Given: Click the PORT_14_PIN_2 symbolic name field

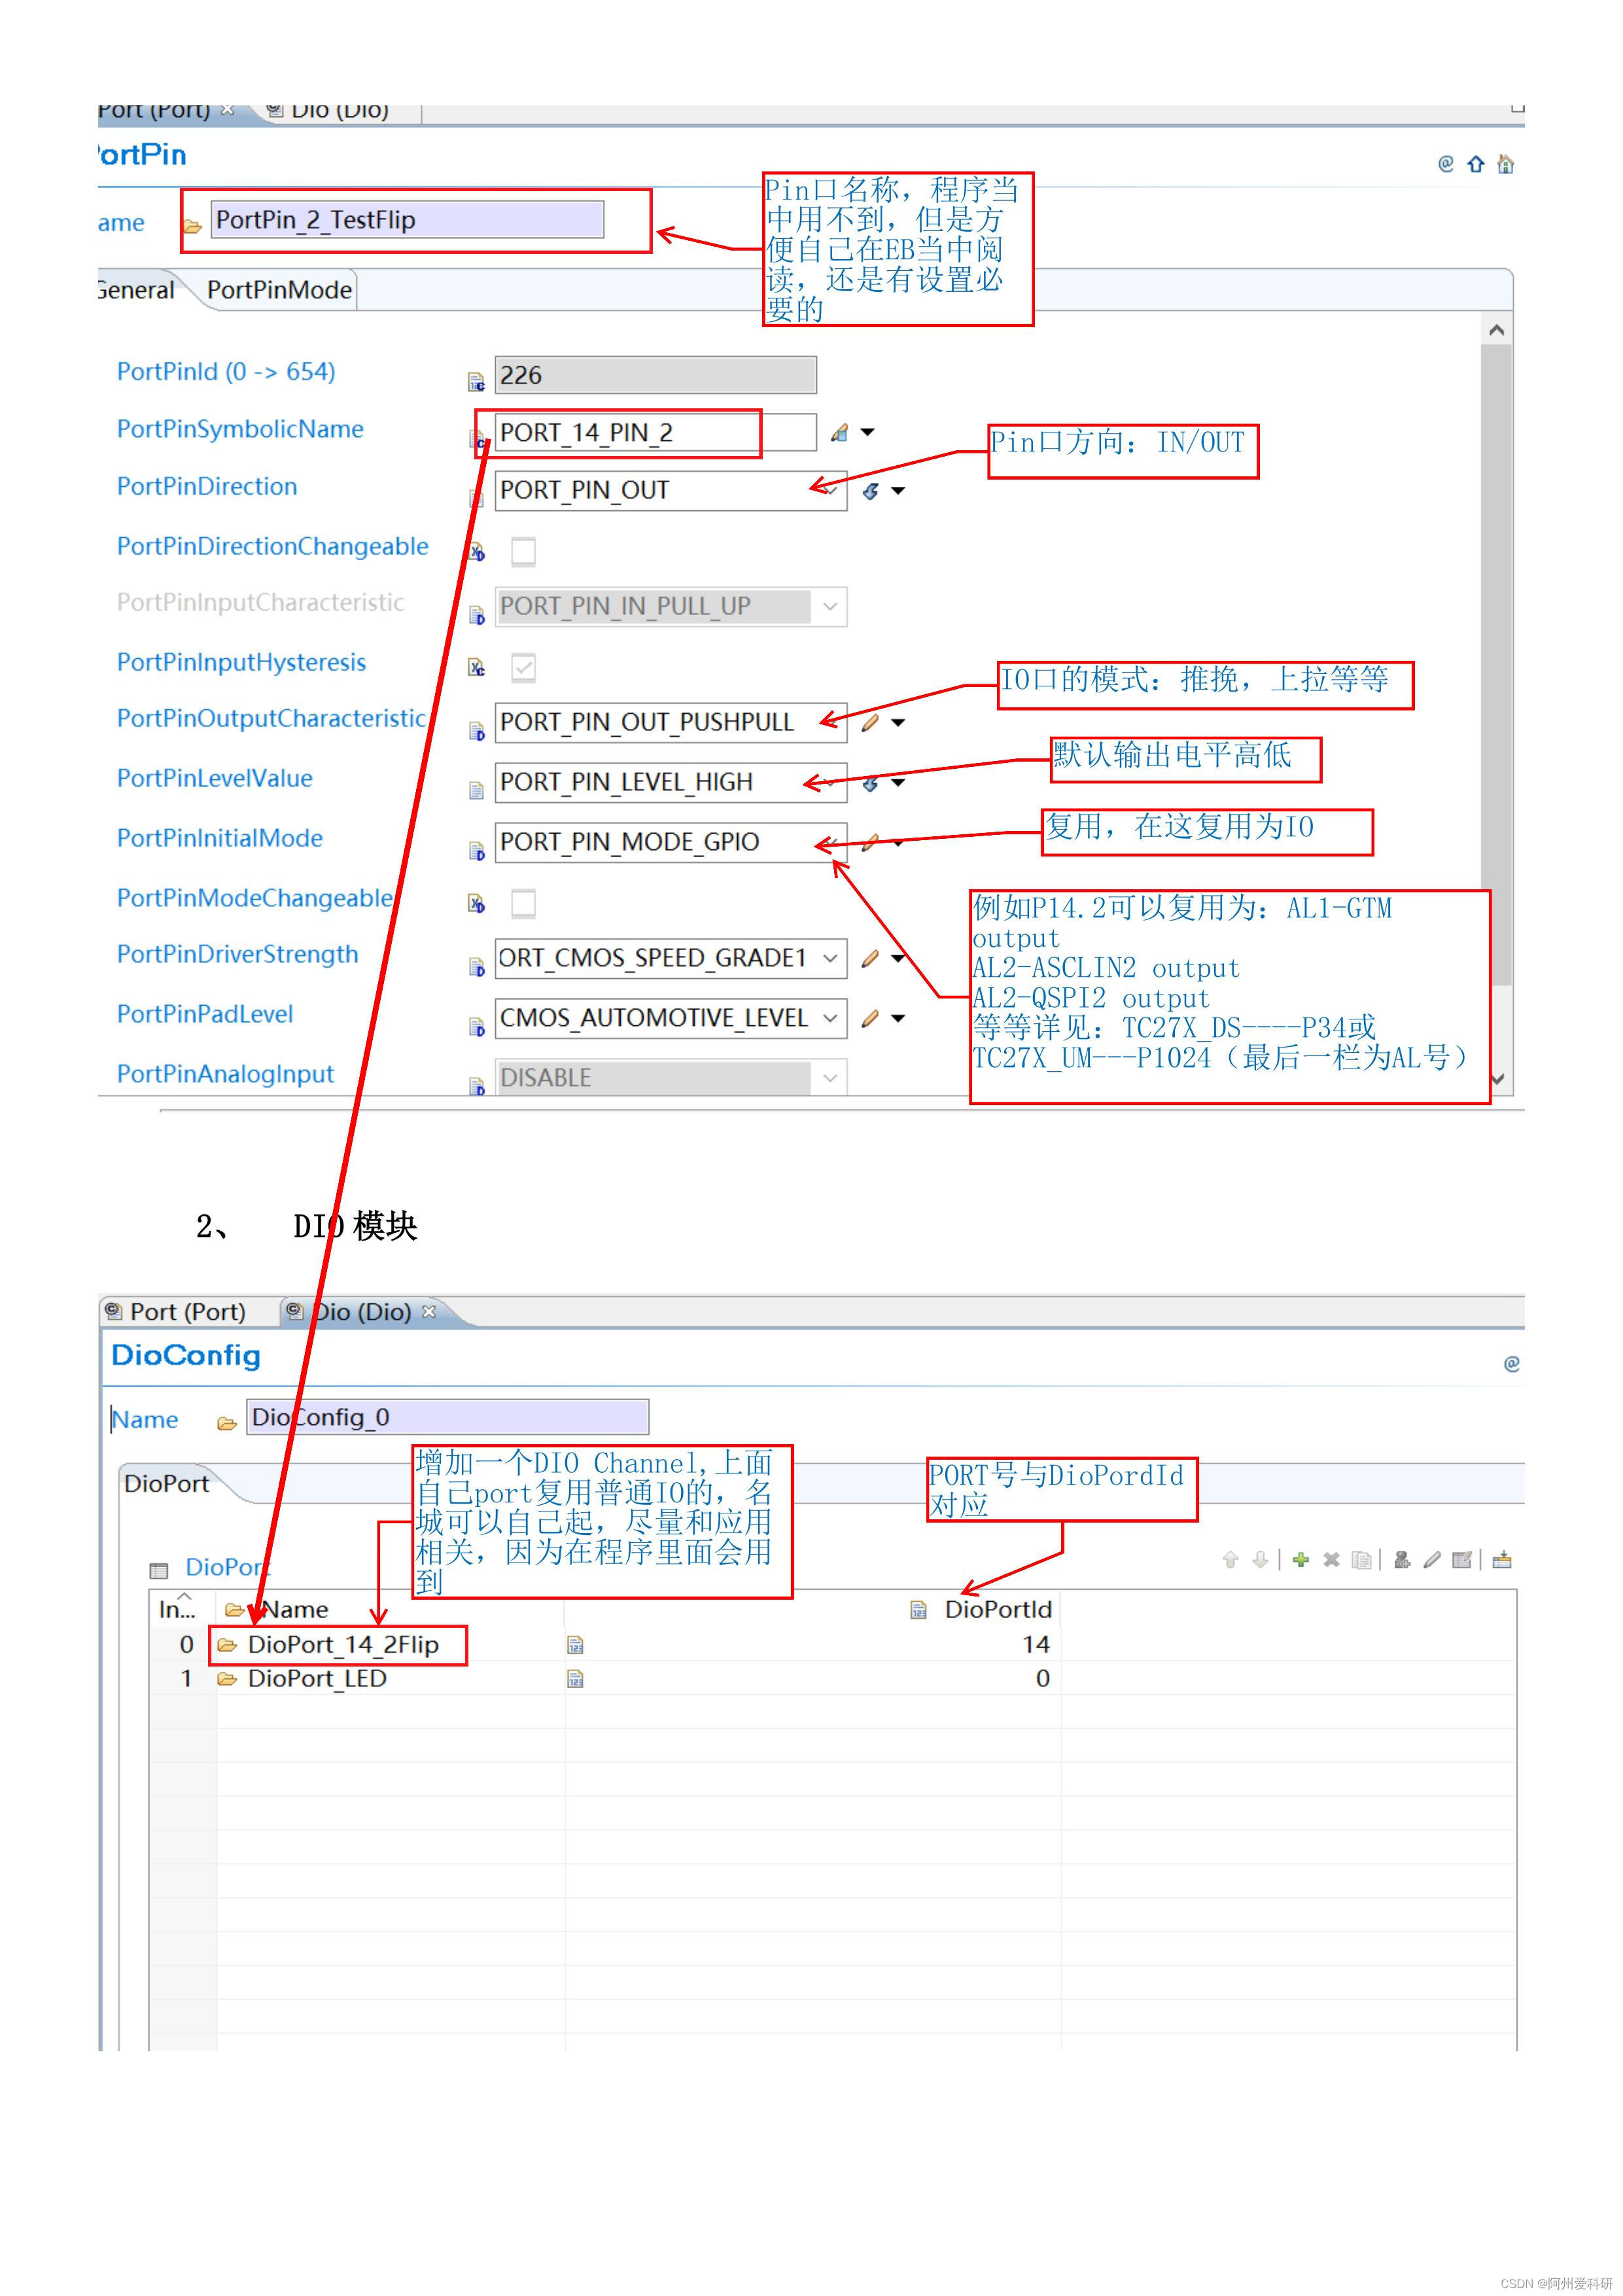Looking at the screenshot, I should click(x=655, y=432).
